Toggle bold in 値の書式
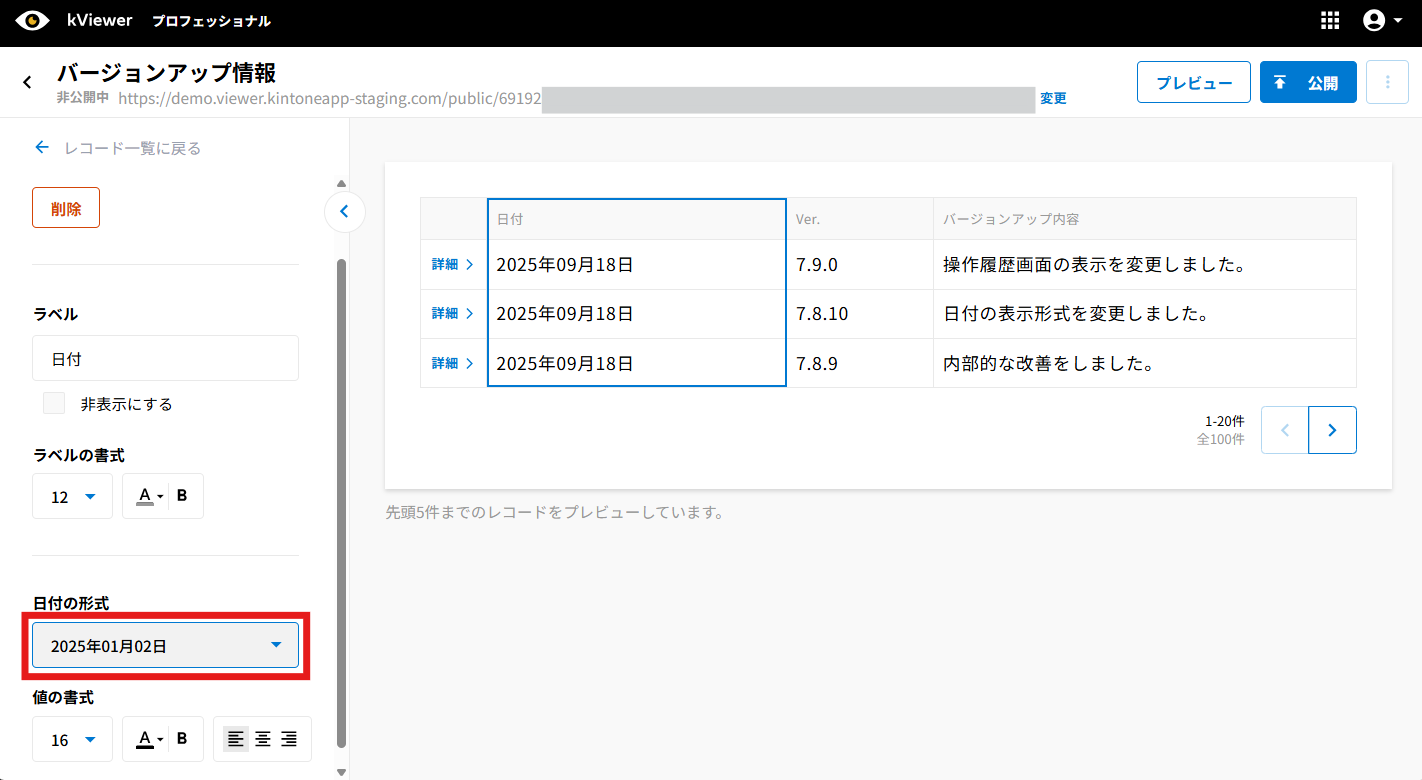 point(182,739)
